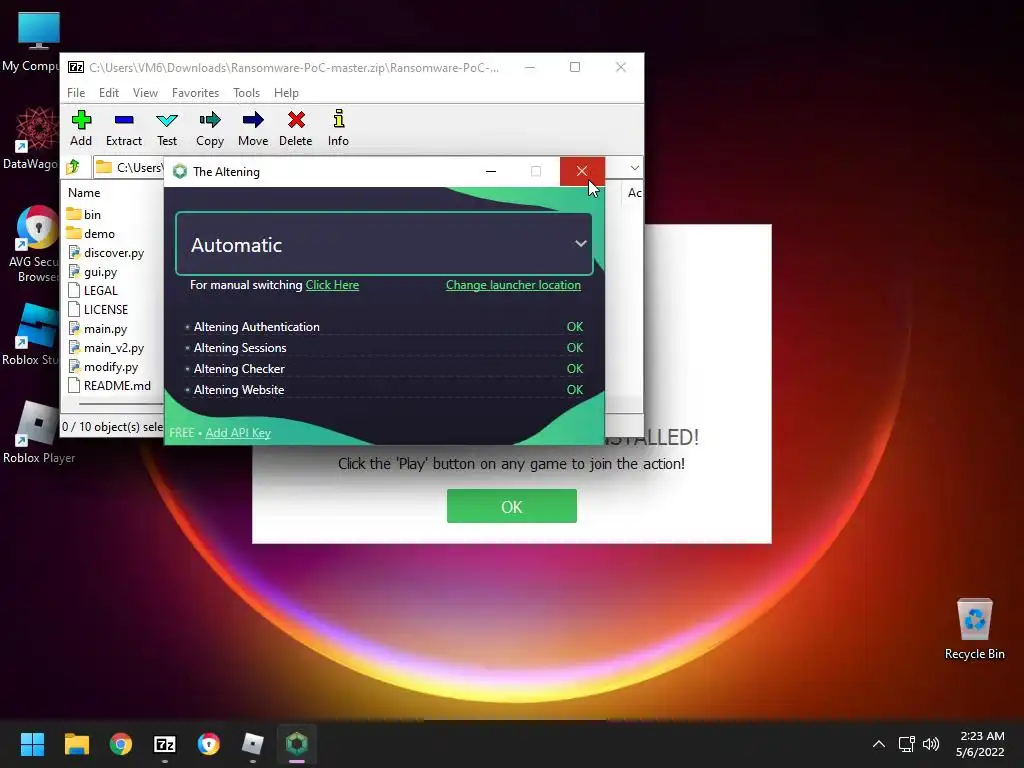Open the clock and date flyout
Viewport: 1024px width, 768px height.
[x=980, y=744]
